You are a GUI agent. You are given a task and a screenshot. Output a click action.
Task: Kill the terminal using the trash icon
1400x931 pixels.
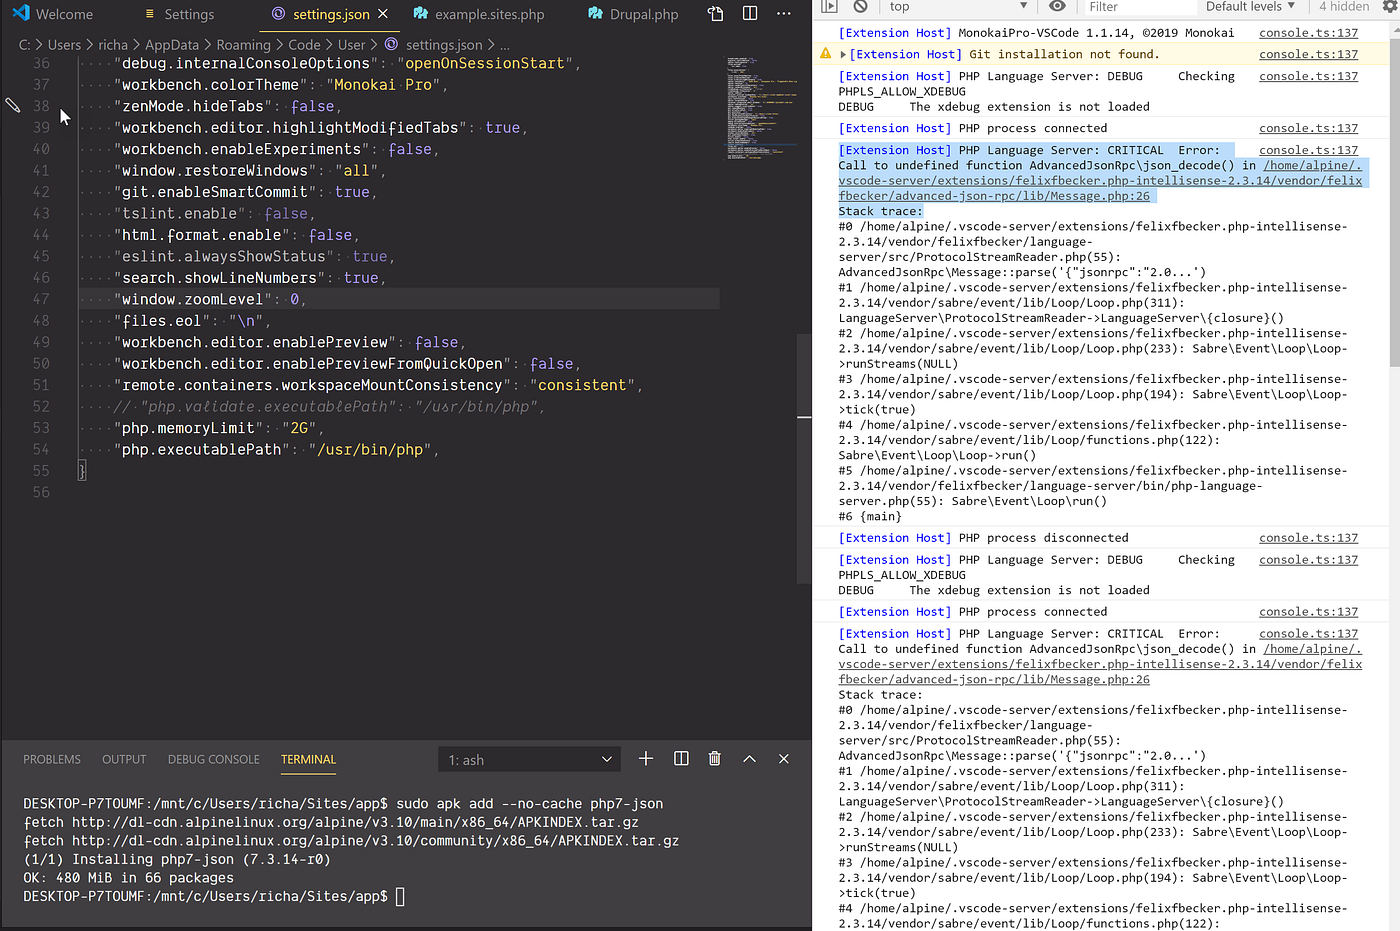pyautogui.click(x=714, y=758)
